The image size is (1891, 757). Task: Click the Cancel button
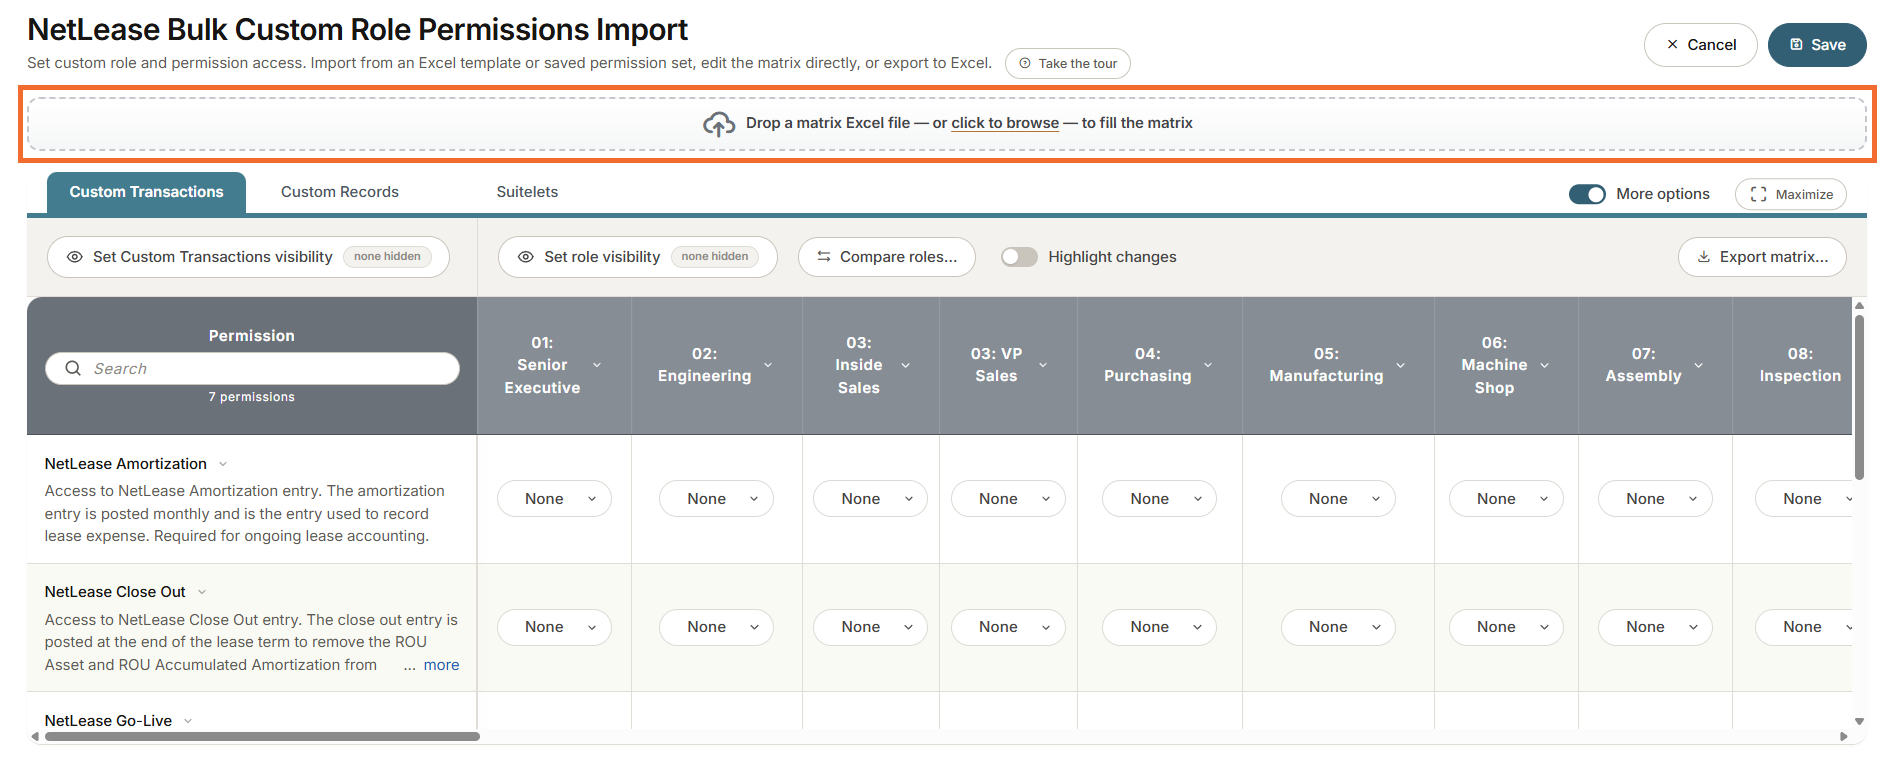pyautogui.click(x=1700, y=45)
